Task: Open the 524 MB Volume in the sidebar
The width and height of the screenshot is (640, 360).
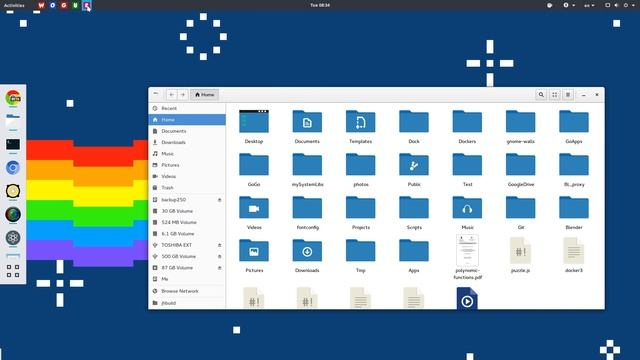Action: click(x=187, y=222)
